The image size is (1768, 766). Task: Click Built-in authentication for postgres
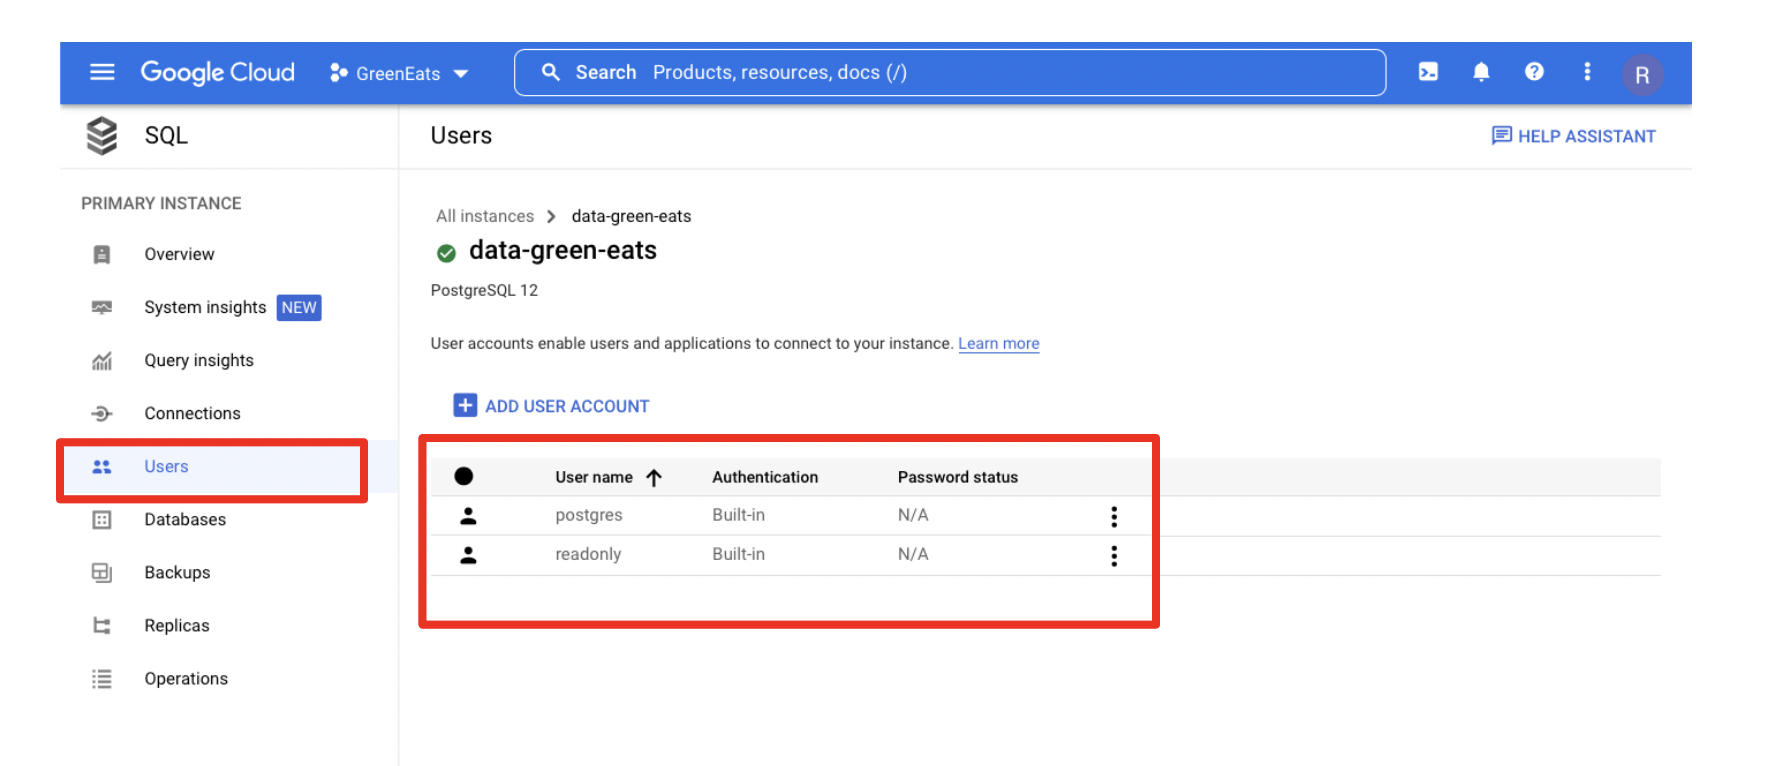click(738, 515)
